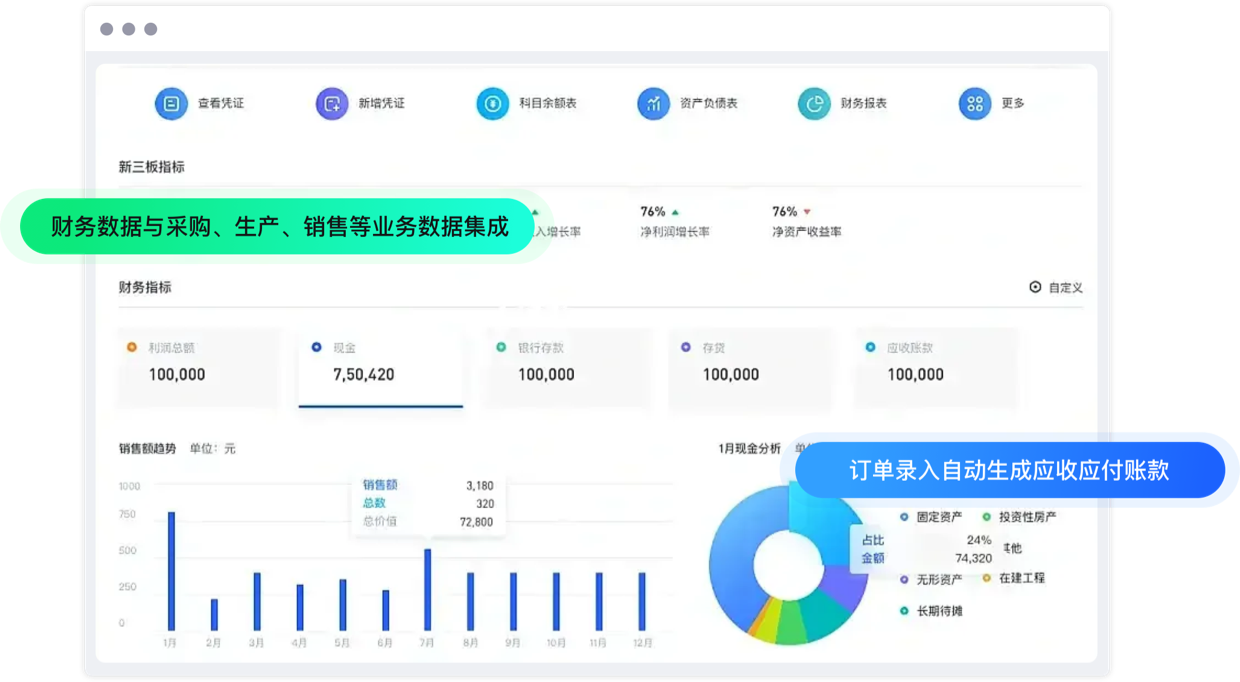
Task: Click the 1月 sales bar
Action: [x=171, y=571]
